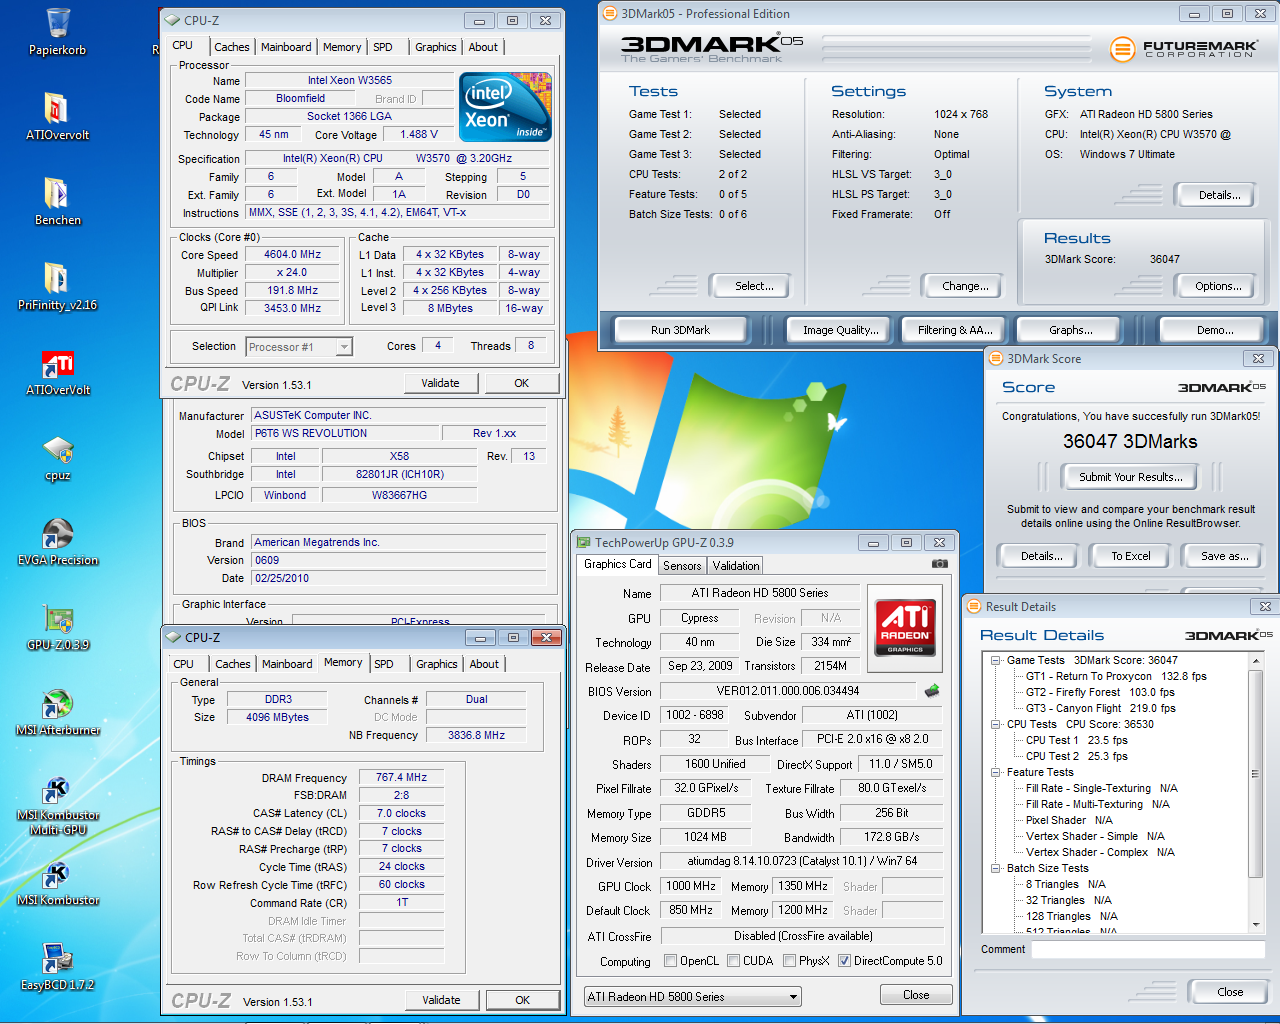The width and height of the screenshot is (1280, 1024).
Task: Click the BIOS Version value in GPU-Z
Action: [788, 691]
